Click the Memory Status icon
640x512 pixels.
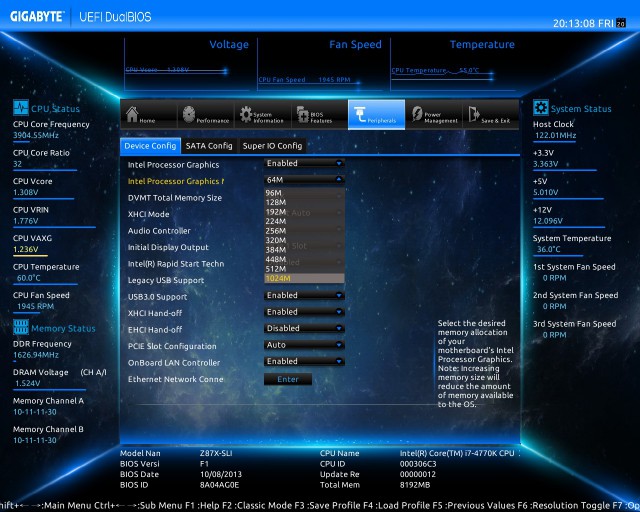tap(21, 327)
